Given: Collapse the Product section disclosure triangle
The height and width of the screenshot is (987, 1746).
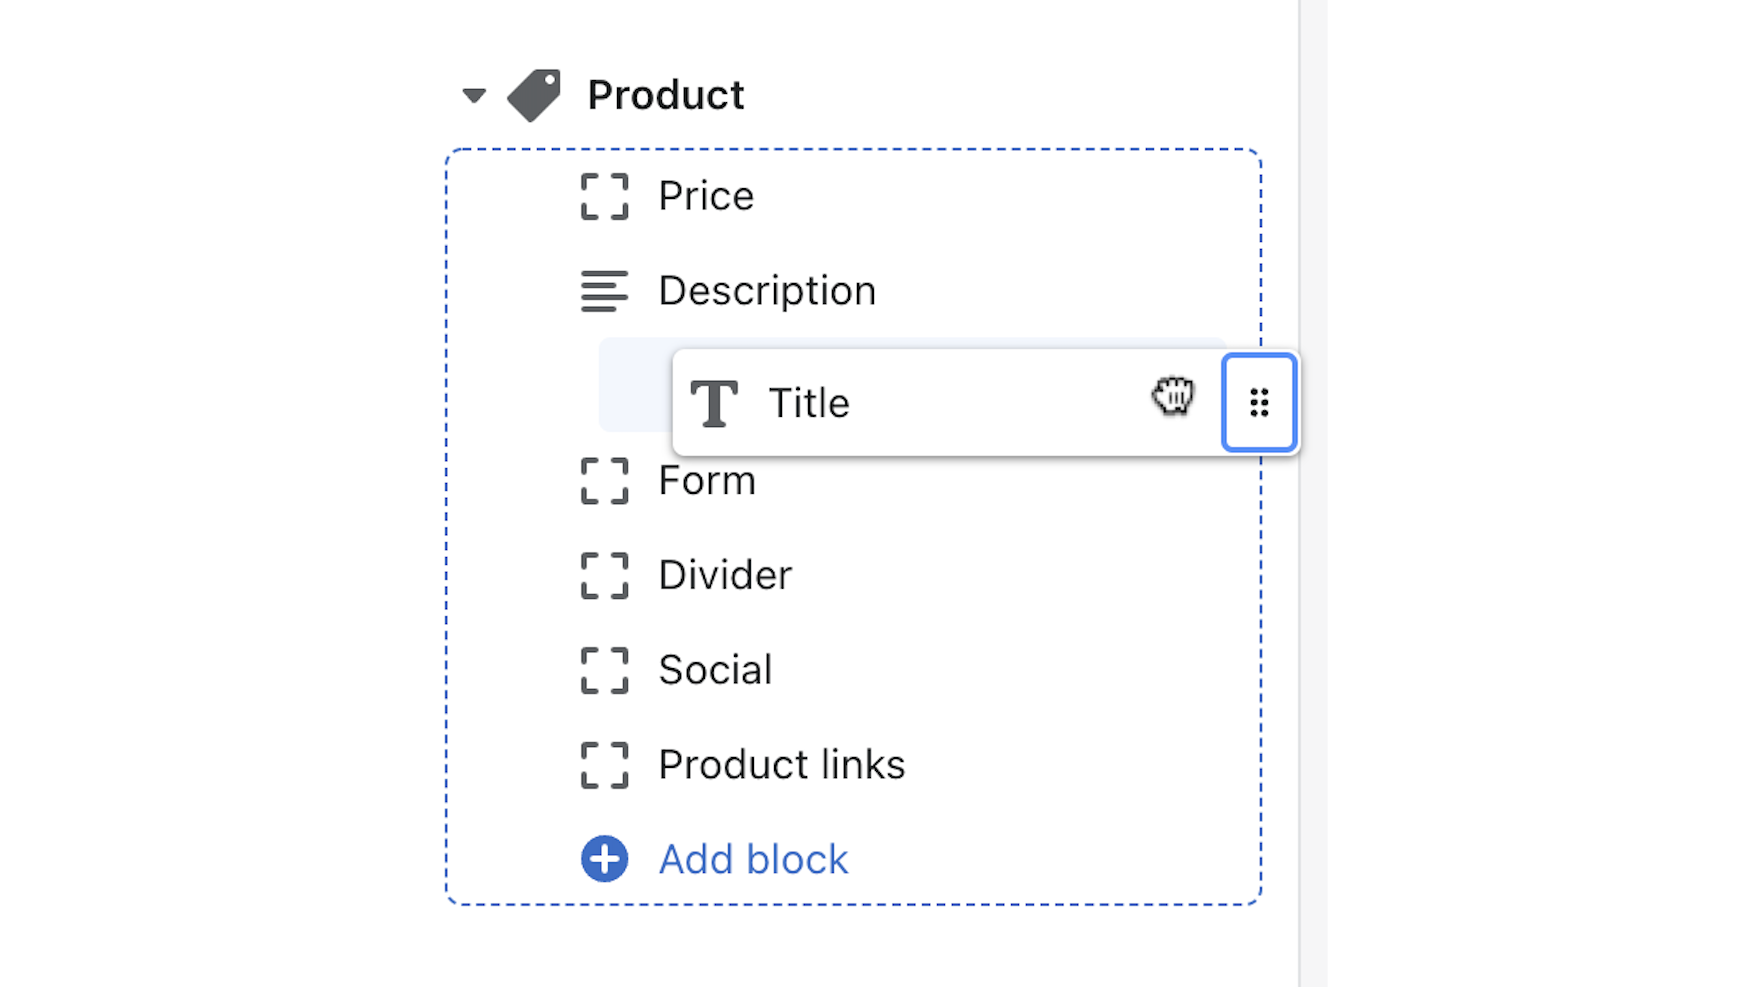Looking at the screenshot, I should [x=473, y=95].
